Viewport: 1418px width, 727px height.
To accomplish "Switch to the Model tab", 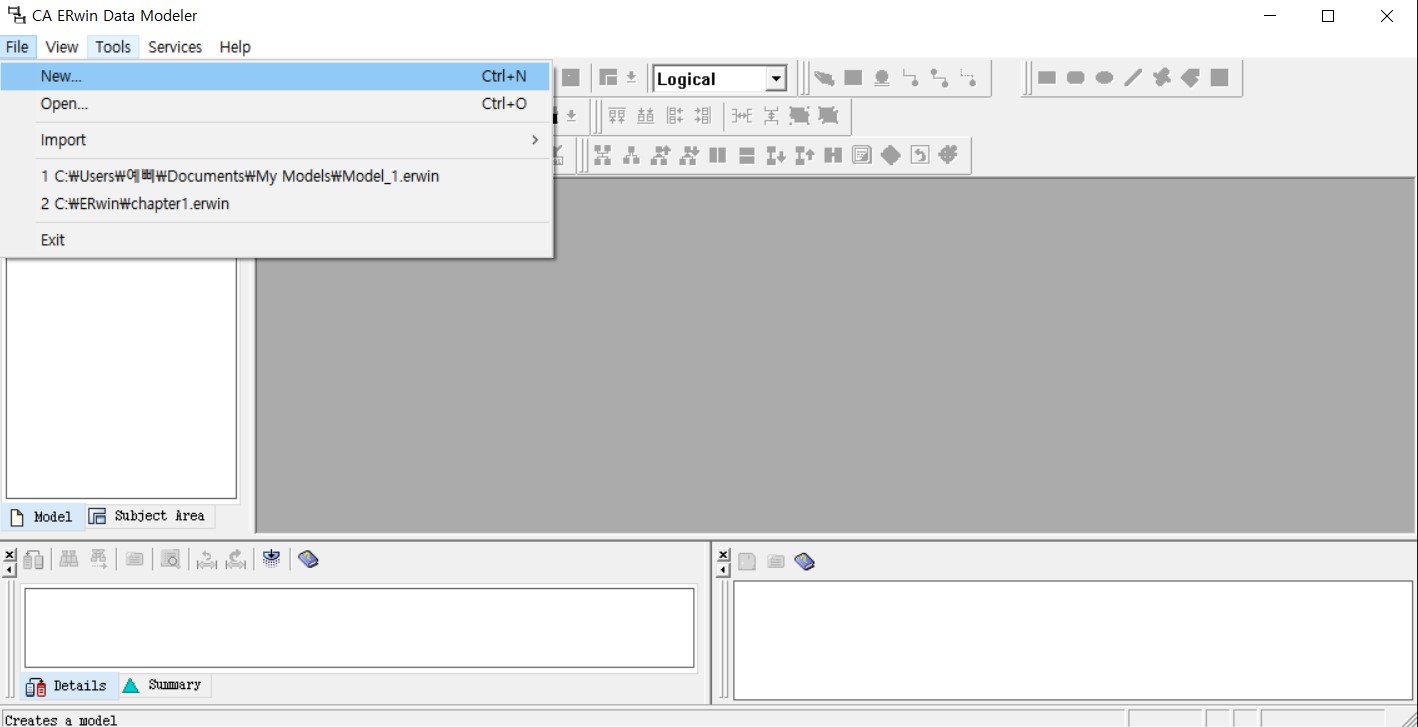I will coord(43,517).
